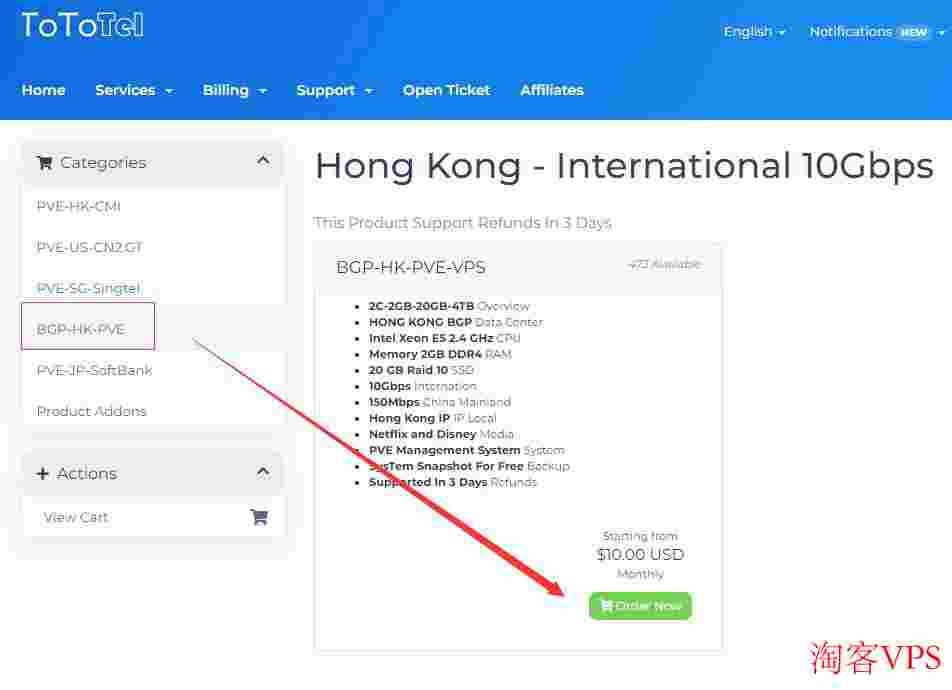Open the Product Addons category
The image size is (952, 690).
tap(153, 411)
